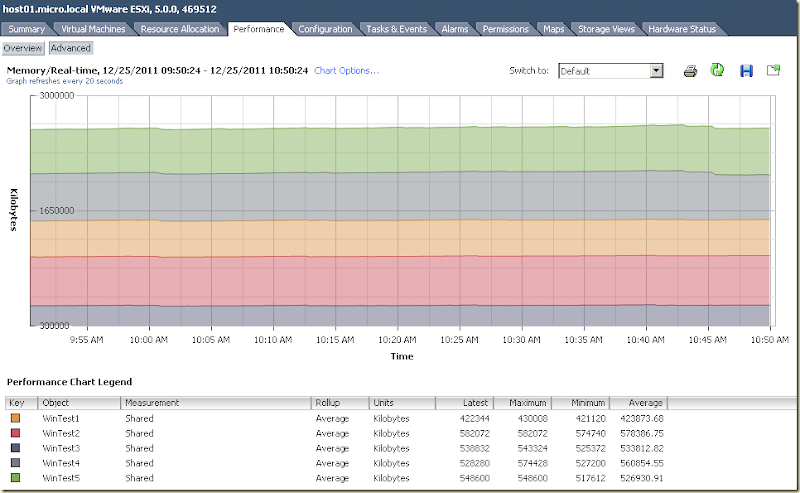Open Chart Options link

coord(346,70)
